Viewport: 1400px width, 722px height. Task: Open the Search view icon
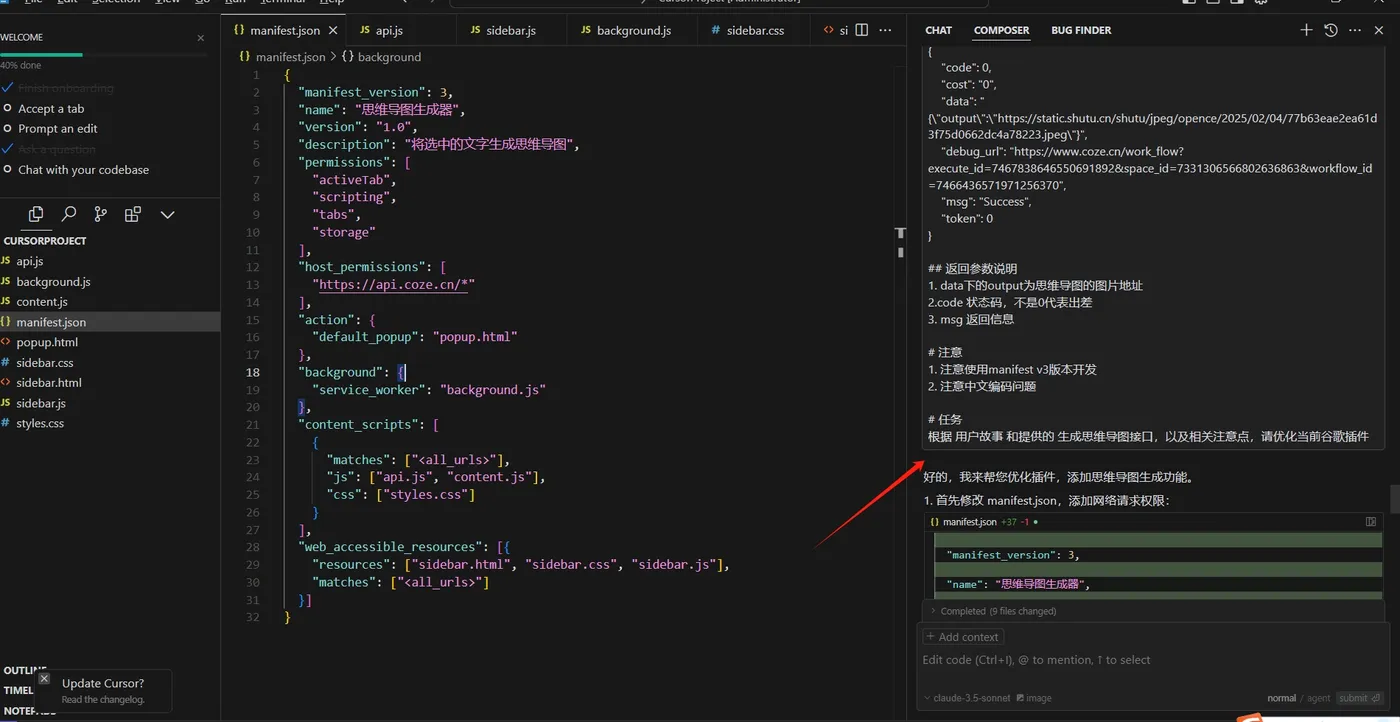[69, 214]
